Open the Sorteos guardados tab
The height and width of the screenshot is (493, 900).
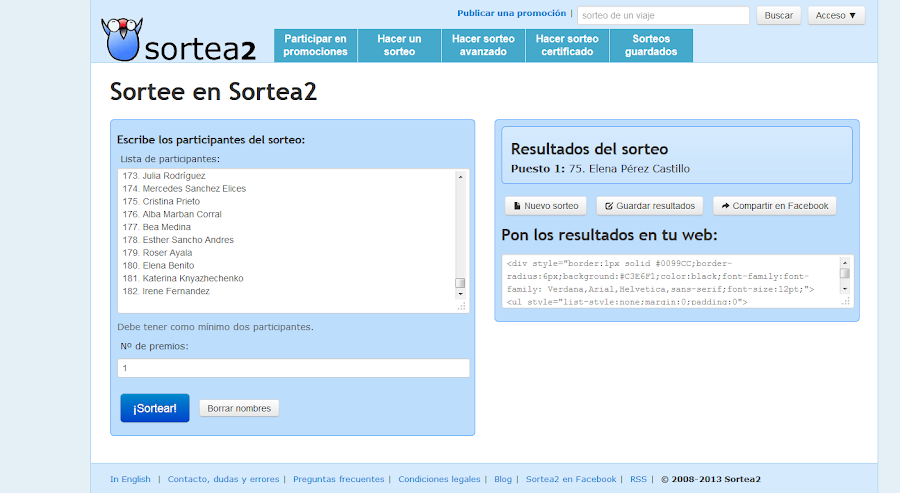(x=651, y=45)
